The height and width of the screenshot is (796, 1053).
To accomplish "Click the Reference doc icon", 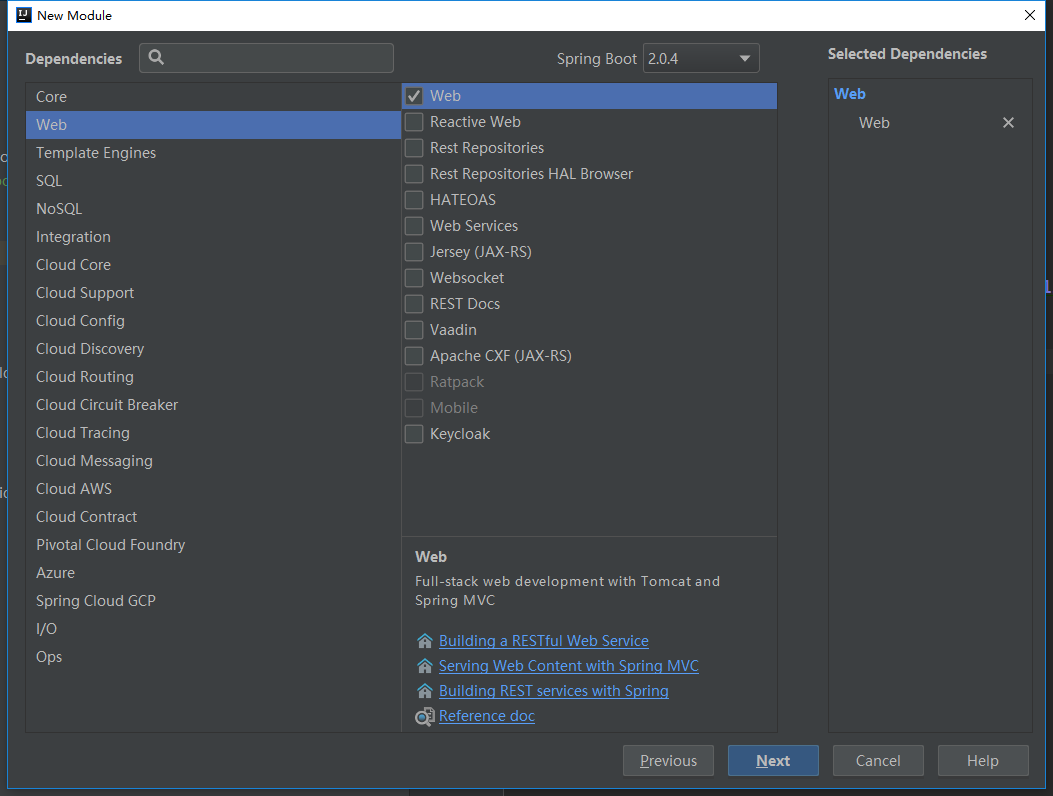I will pos(425,716).
